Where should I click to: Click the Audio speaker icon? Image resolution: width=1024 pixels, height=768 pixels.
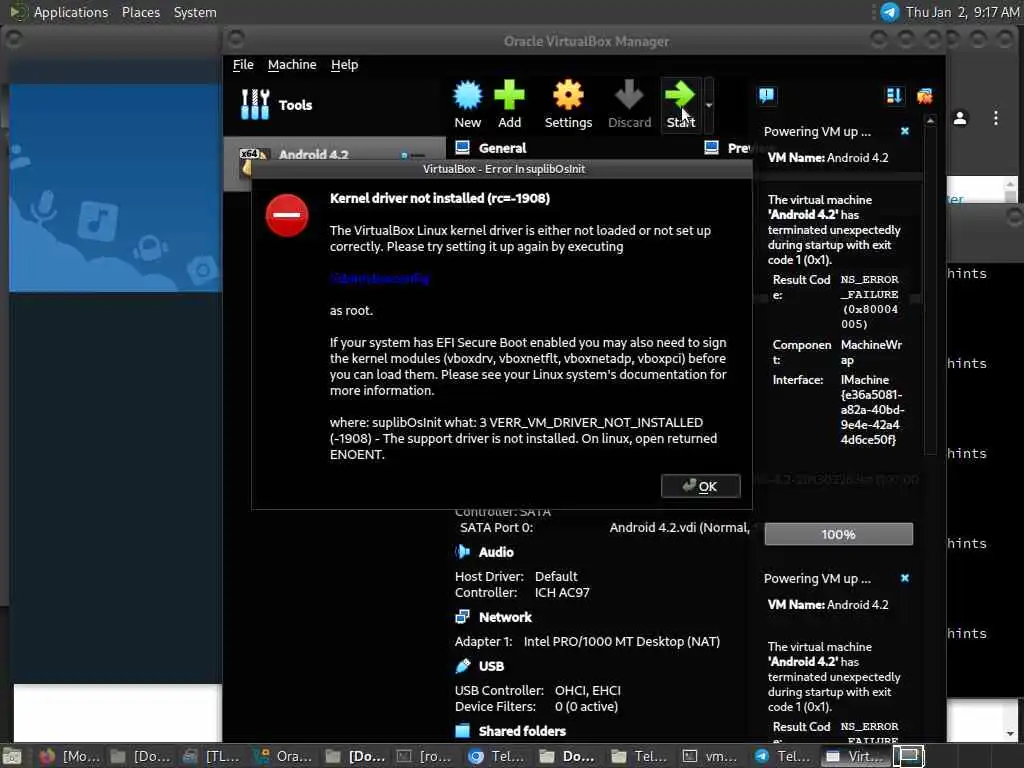point(462,552)
